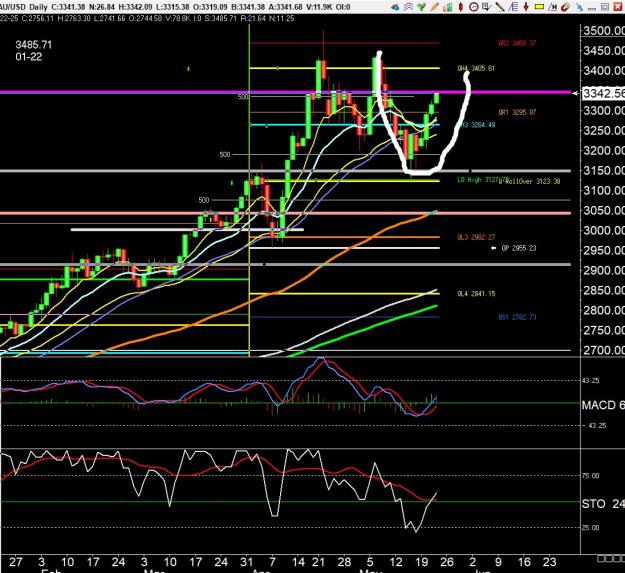Click the H3 3264.49 level label

point(478,125)
